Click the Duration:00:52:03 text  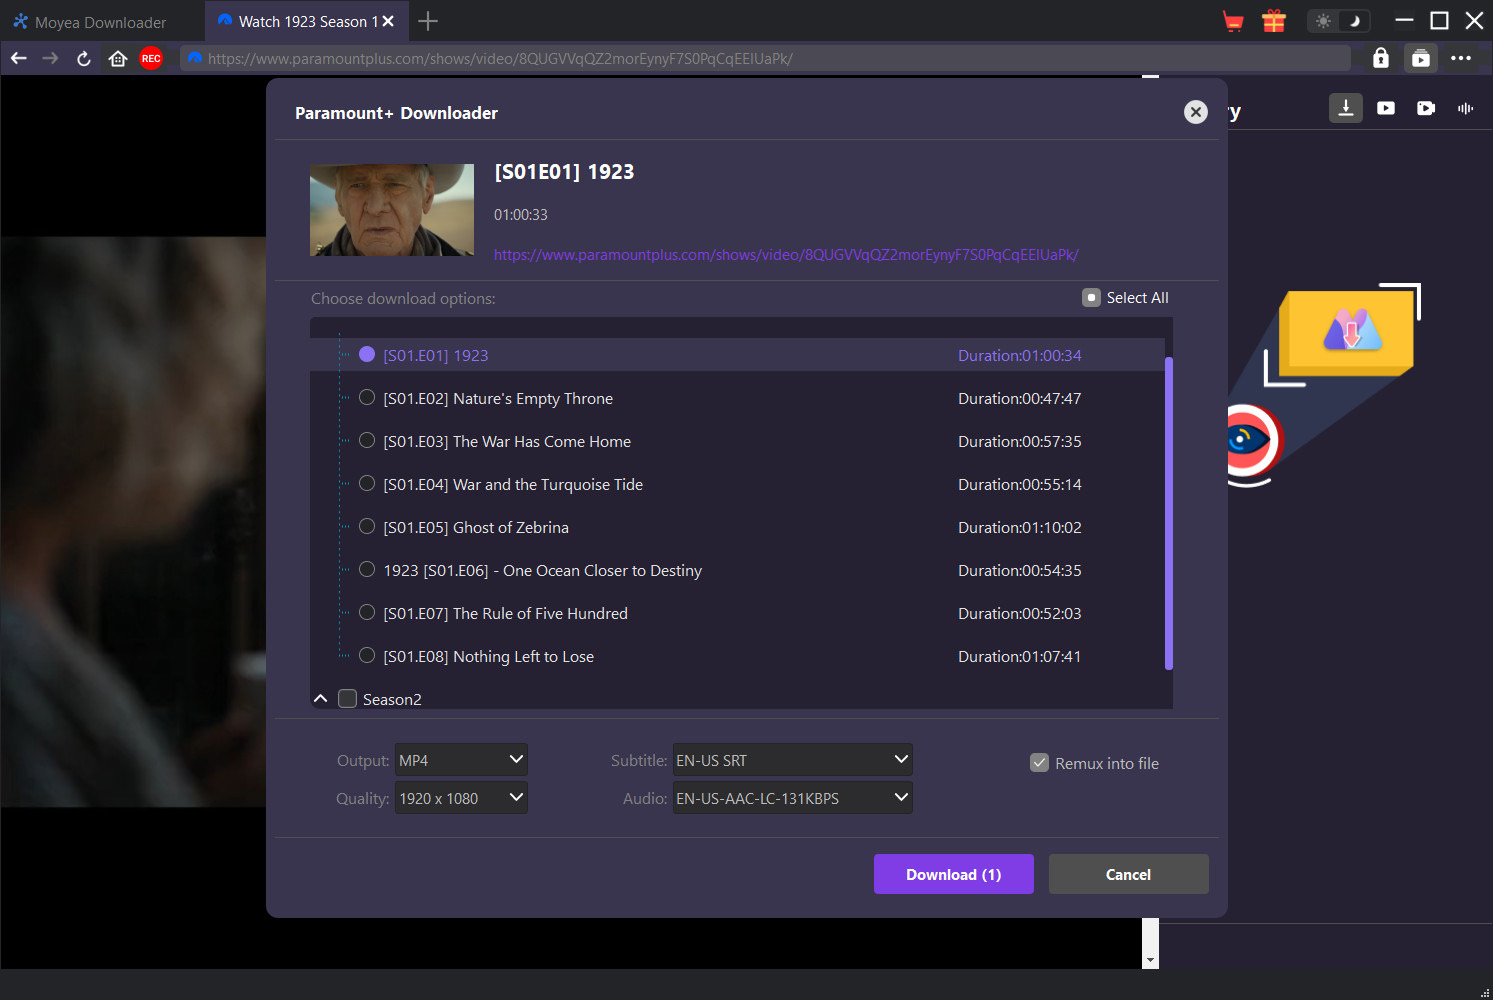[1020, 613]
